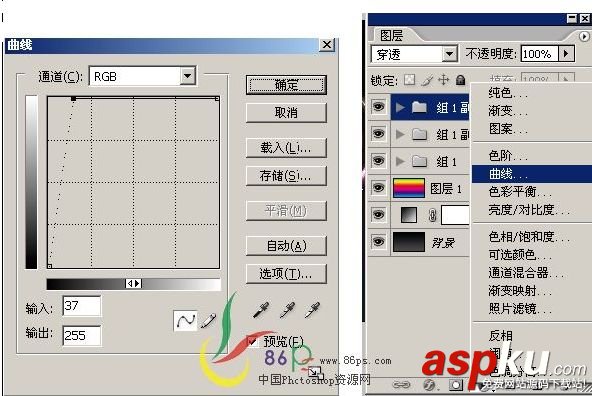This screenshot has width=592, height=396.
Task: Click the 确定 button
Action: (286, 85)
